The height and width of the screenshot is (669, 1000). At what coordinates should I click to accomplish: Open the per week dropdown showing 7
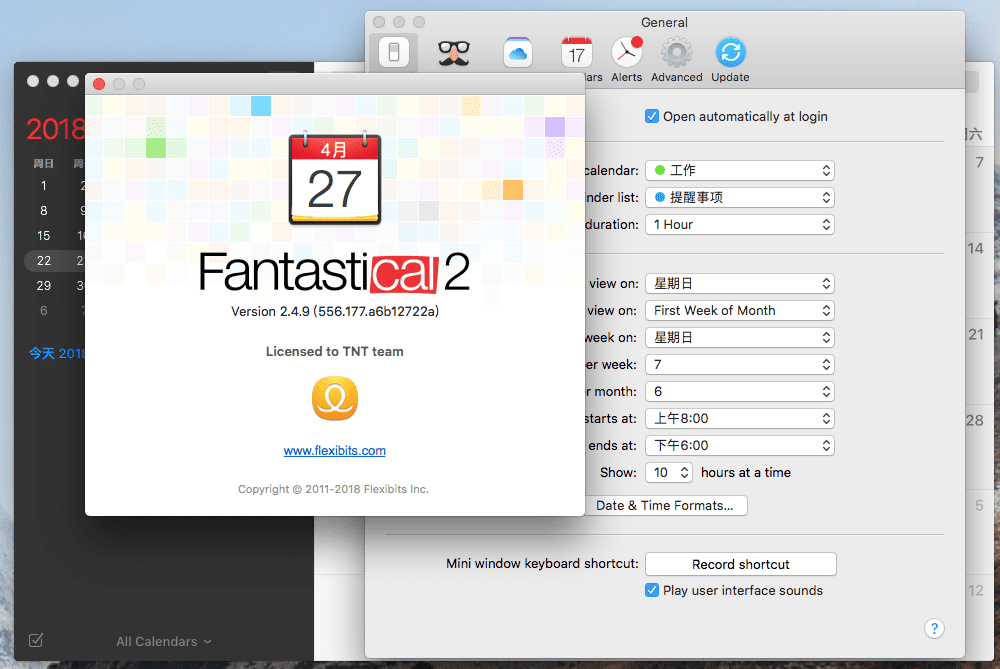[740, 364]
